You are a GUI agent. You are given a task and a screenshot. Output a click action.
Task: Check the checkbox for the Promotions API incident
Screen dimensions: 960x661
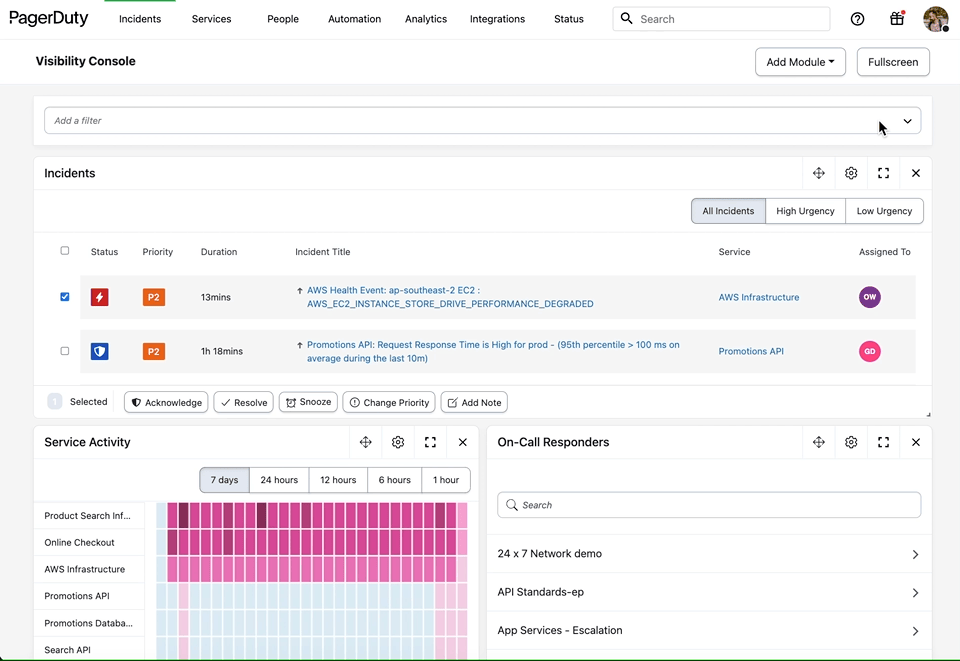[x=65, y=351]
